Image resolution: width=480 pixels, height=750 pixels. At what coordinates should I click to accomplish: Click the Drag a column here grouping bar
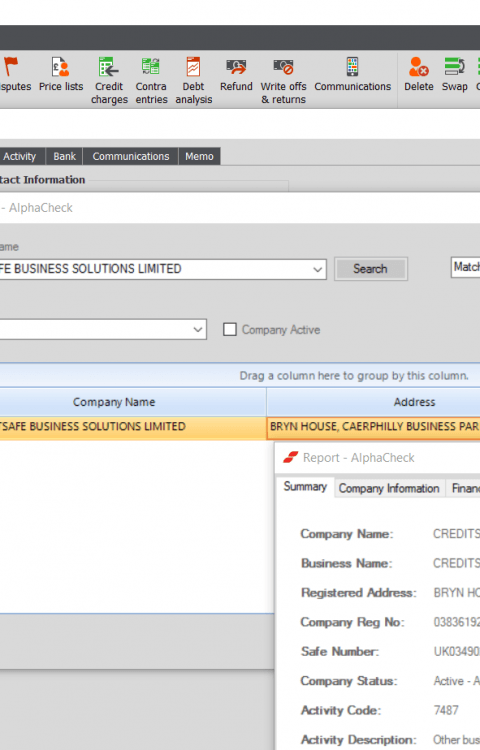pyautogui.click(x=240, y=375)
